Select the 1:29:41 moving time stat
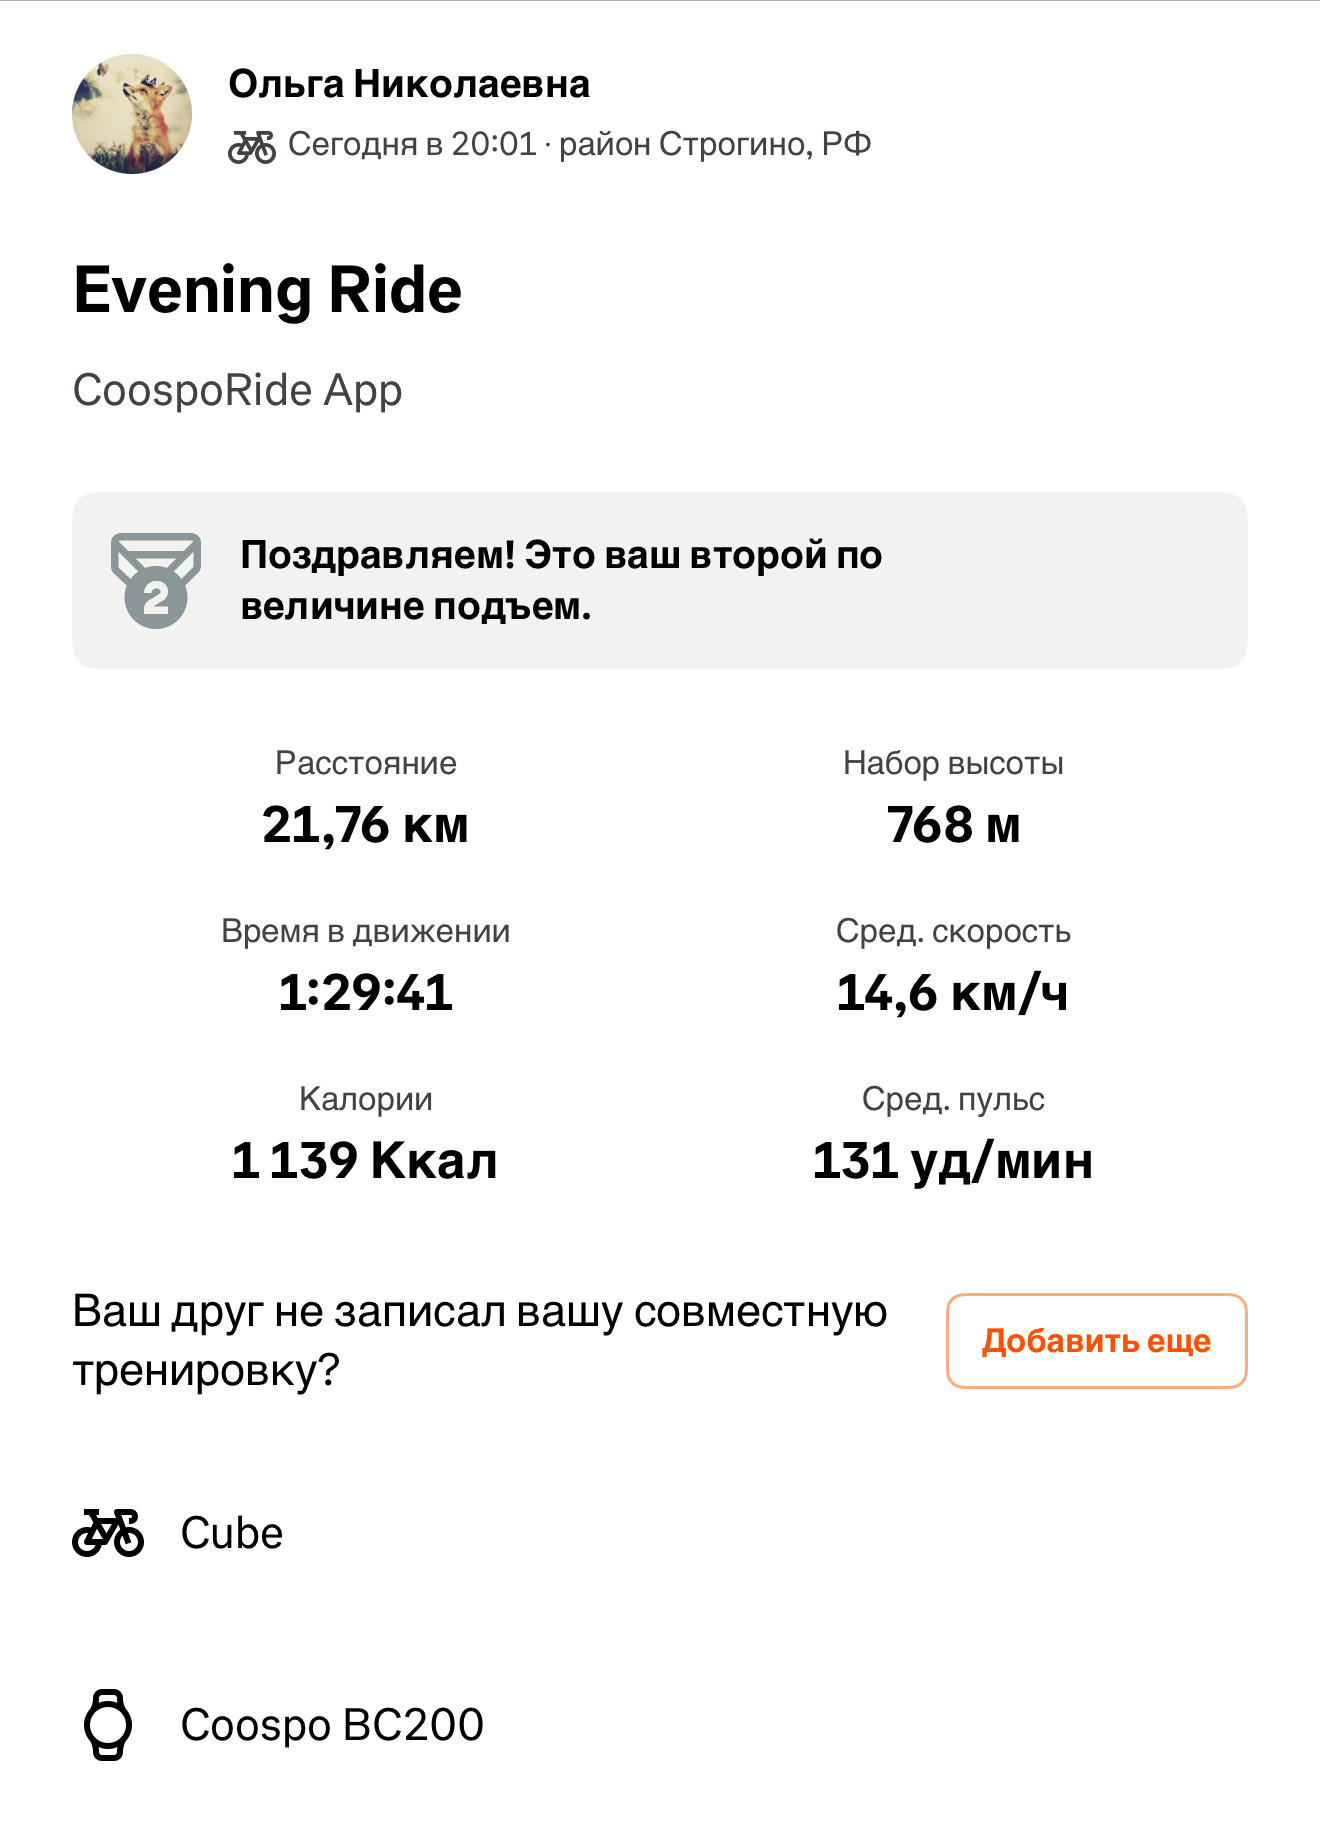 click(x=366, y=992)
